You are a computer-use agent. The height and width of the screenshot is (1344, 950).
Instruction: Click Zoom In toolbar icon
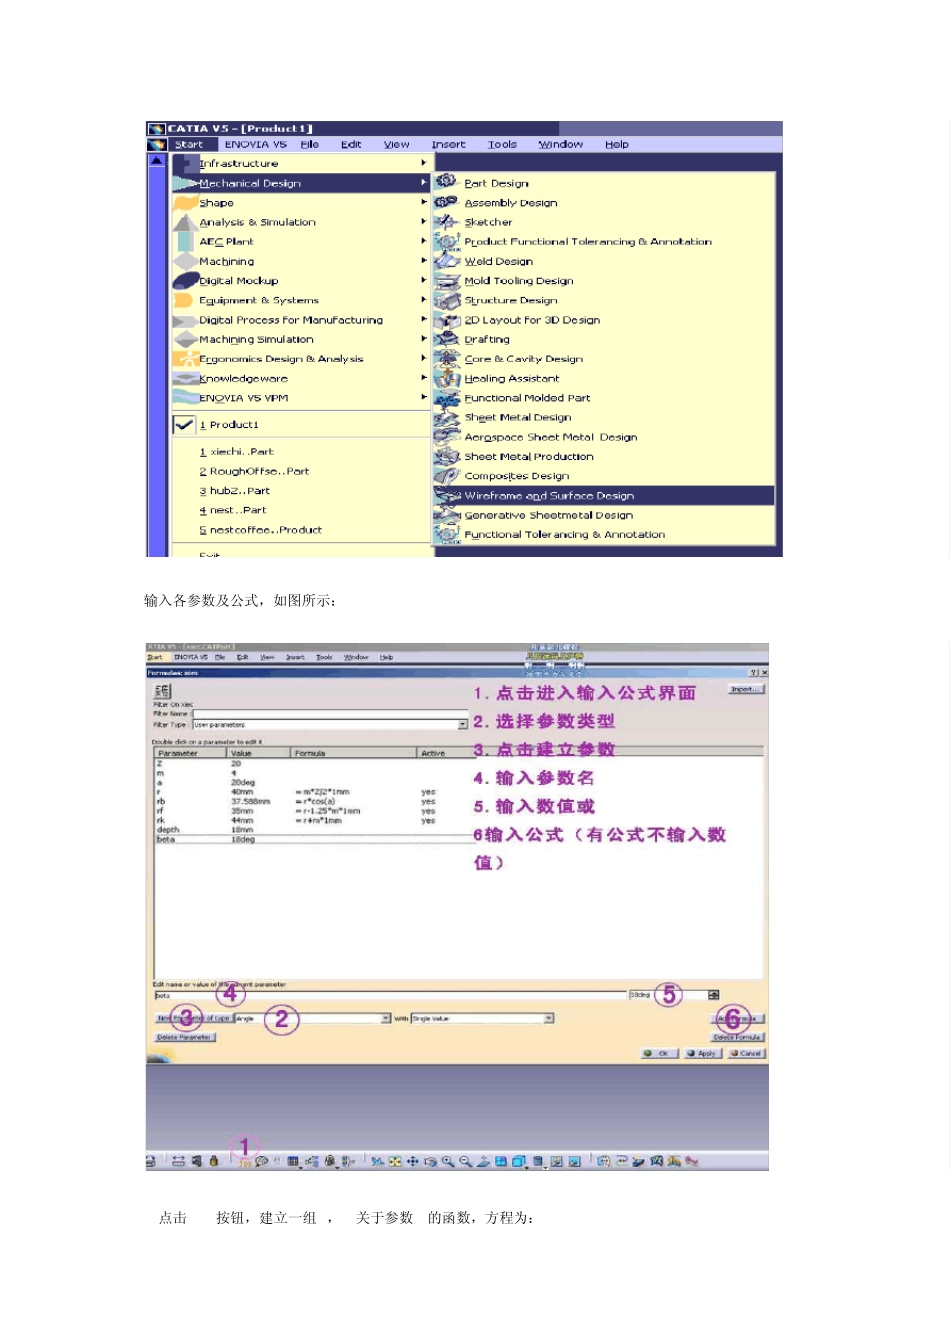point(448,1161)
